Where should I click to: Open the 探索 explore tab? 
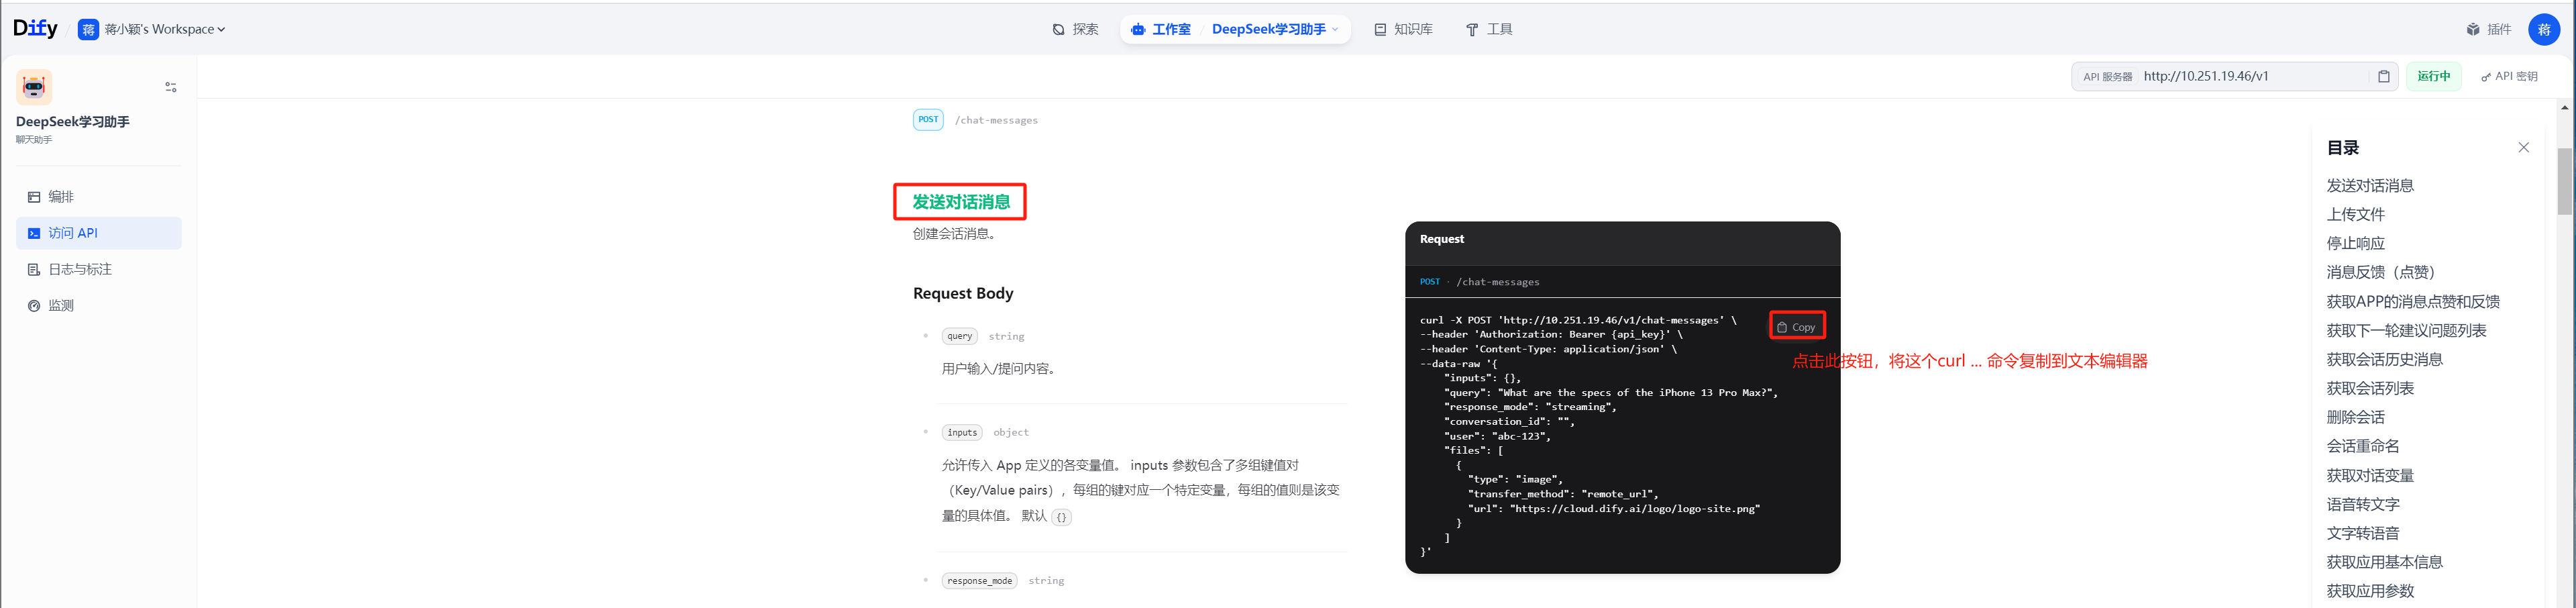(1075, 29)
